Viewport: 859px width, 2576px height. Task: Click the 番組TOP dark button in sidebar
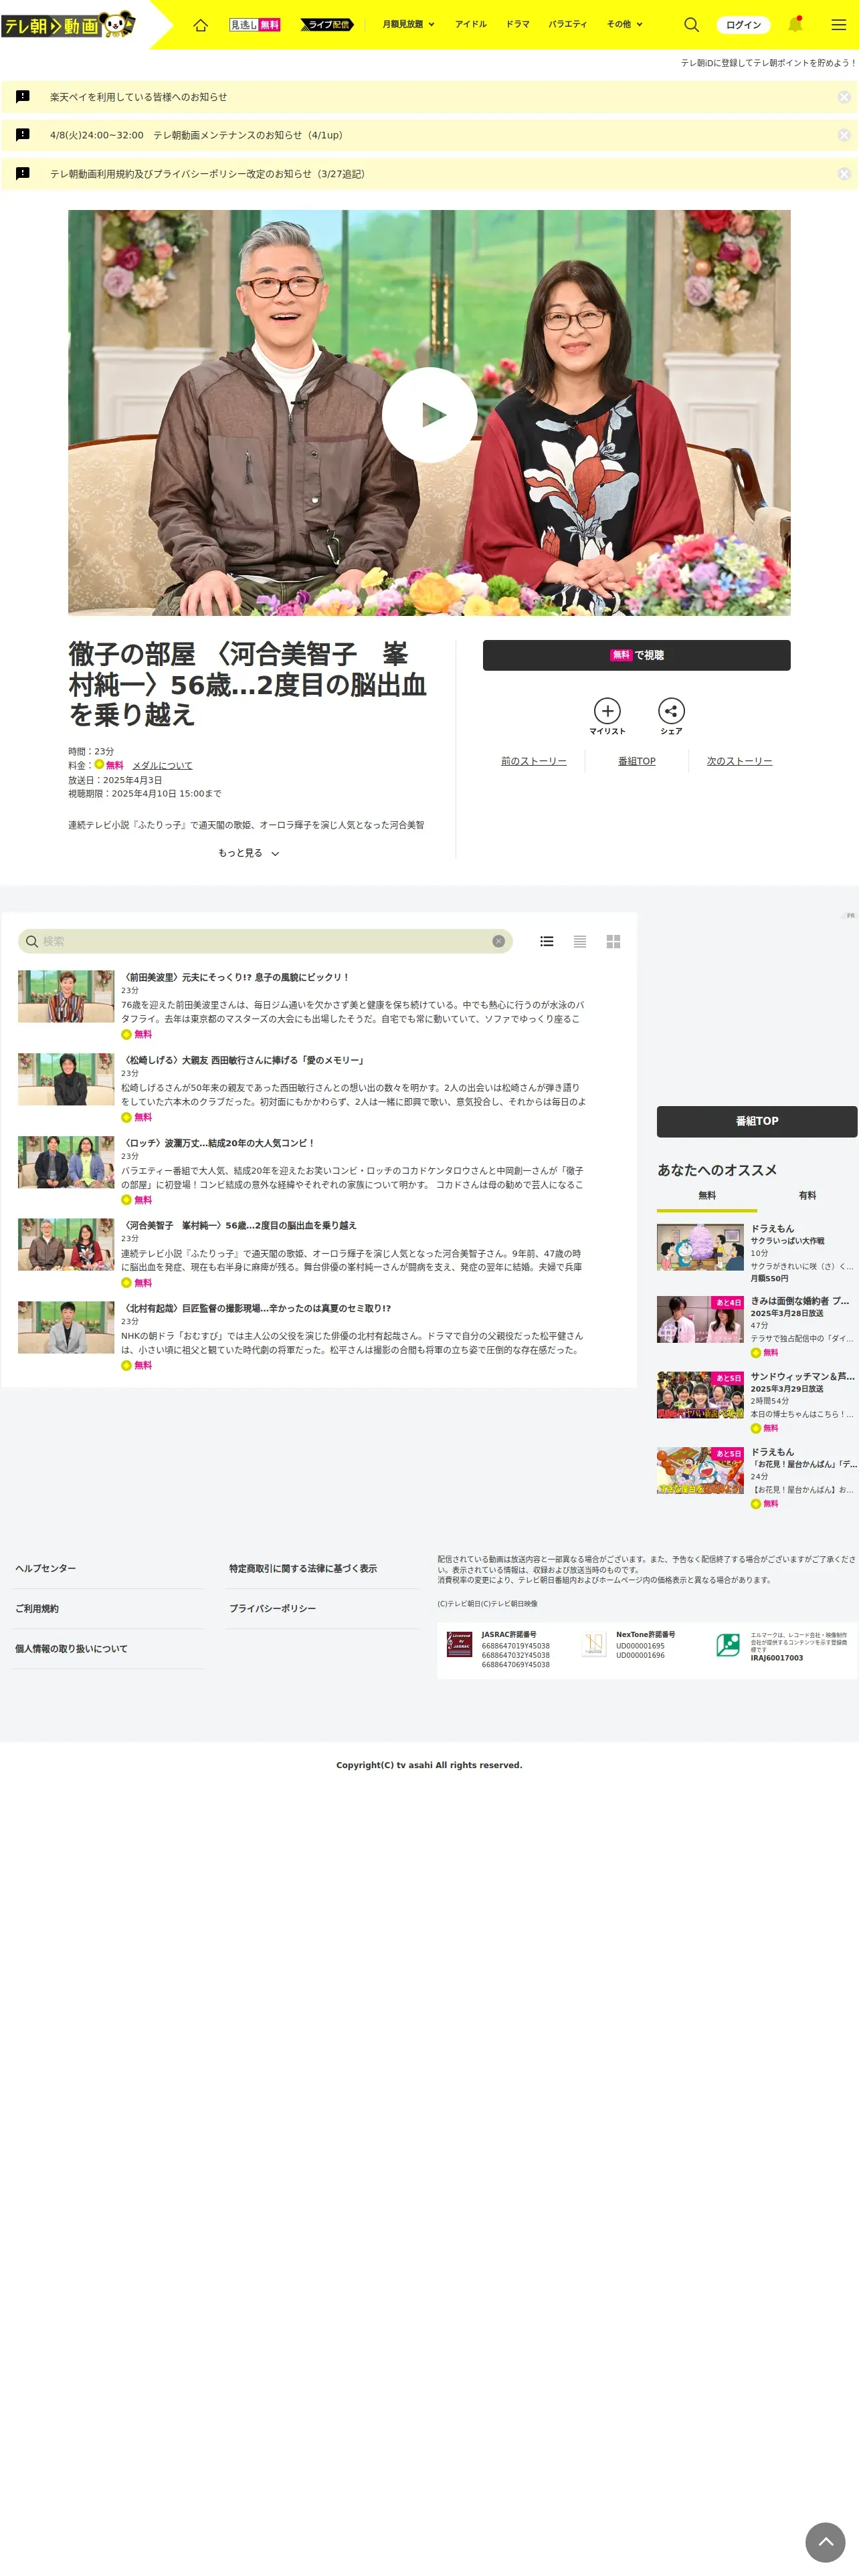pos(757,1121)
